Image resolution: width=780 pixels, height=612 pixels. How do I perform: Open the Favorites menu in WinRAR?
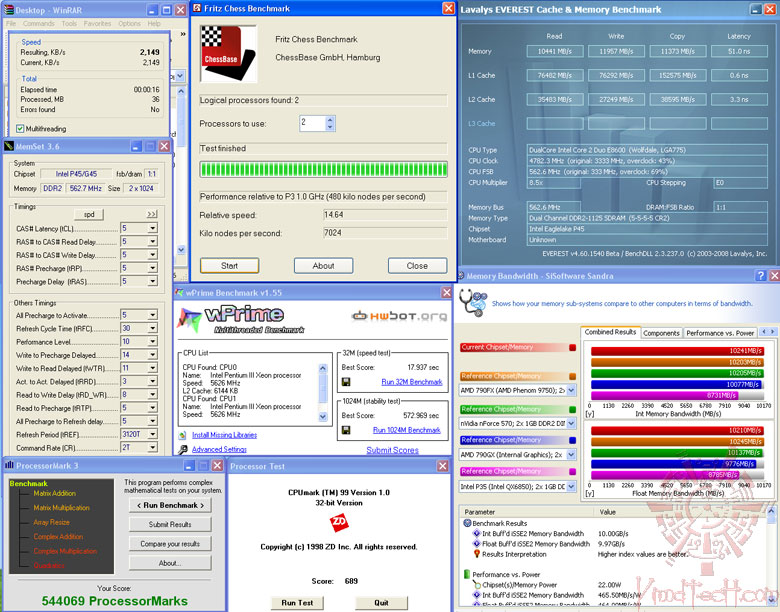pyautogui.click(x=98, y=23)
